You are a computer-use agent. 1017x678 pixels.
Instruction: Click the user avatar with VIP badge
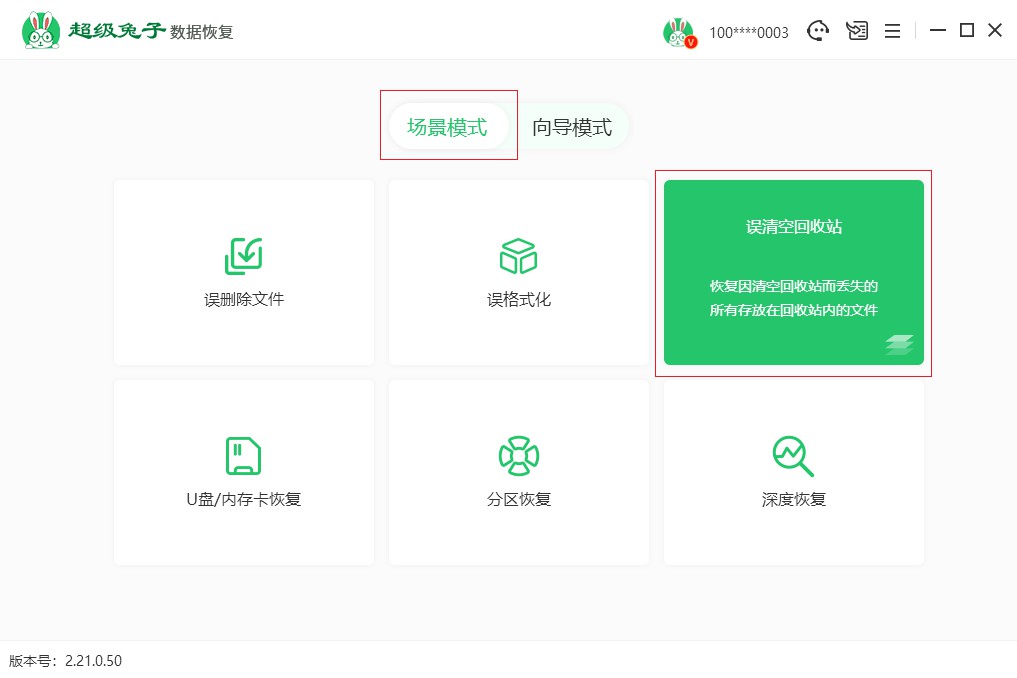(x=678, y=32)
